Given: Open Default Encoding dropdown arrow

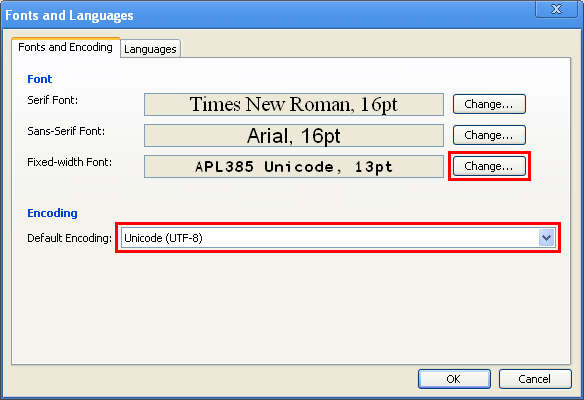Looking at the screenshot, I should click(x=546, y=238).
